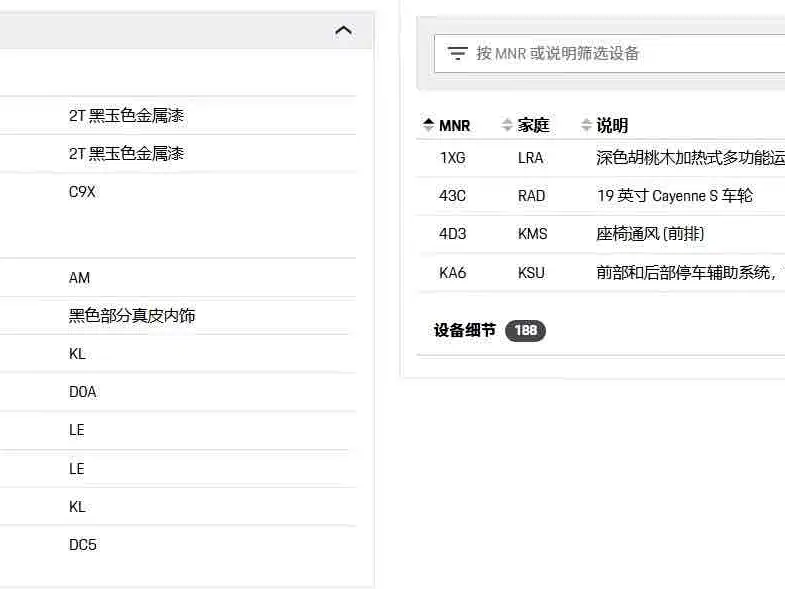Click the DC5 value row
Viewport: 785px width, 589px height.
coord(83,545)
